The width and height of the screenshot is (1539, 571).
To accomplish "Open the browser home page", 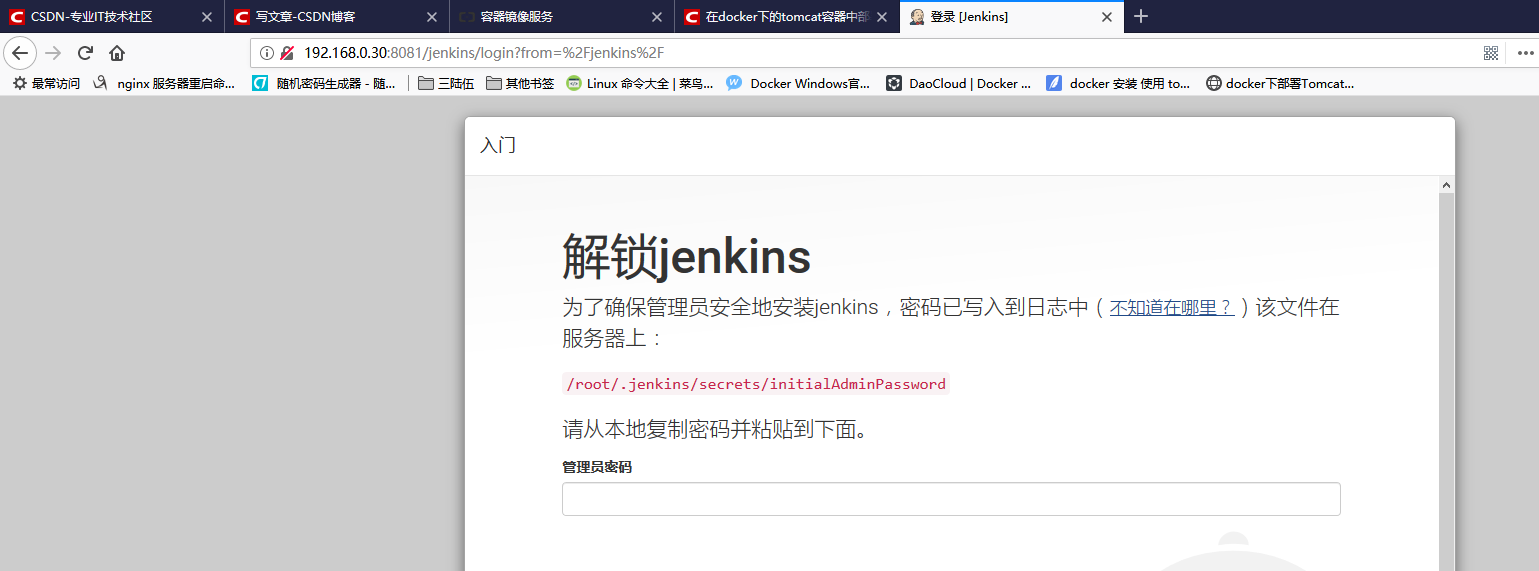I will [x=117, y=53].
